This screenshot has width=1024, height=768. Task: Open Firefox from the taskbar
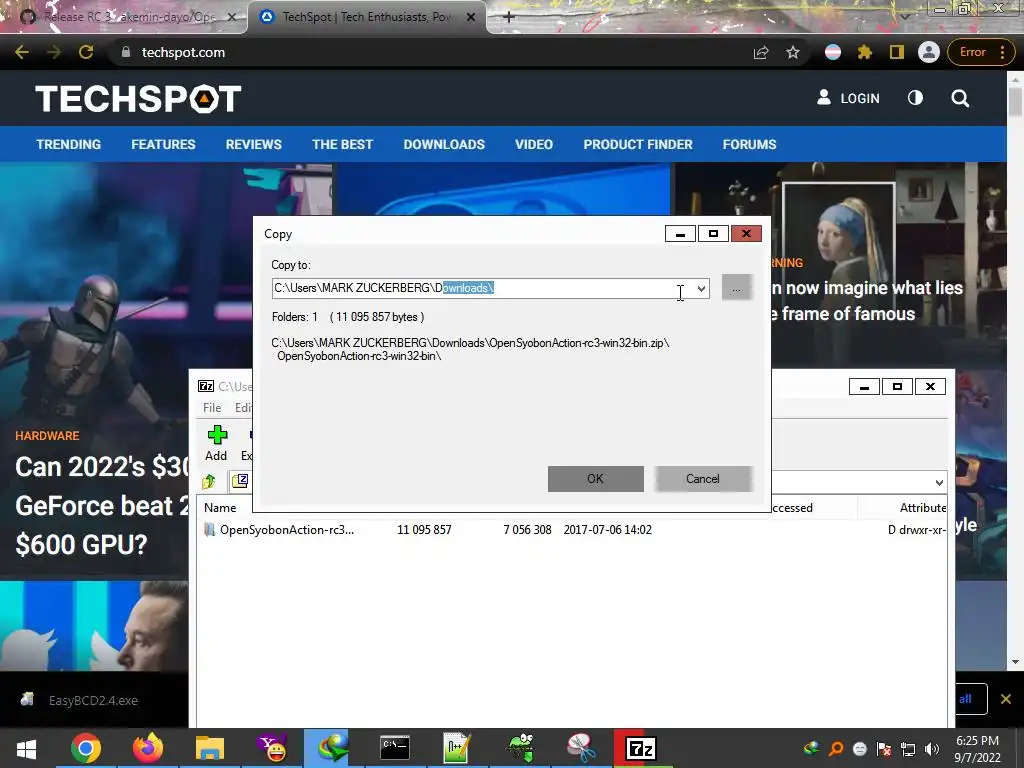point(148,748)
